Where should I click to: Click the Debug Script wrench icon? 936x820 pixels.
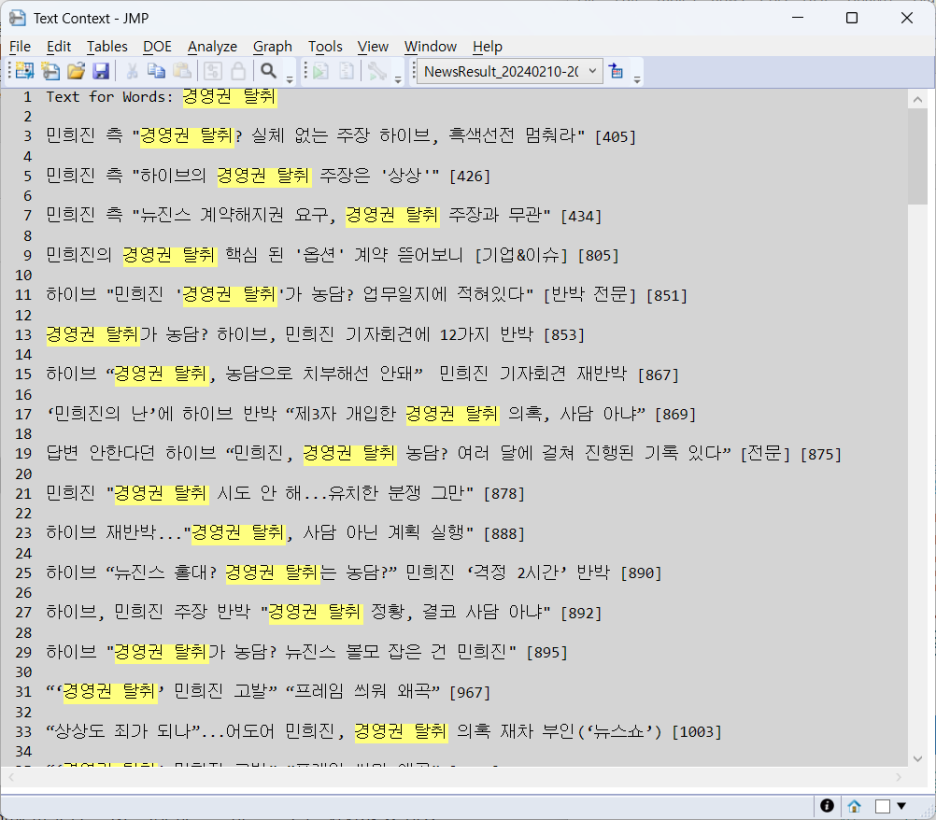coord(377,71)
